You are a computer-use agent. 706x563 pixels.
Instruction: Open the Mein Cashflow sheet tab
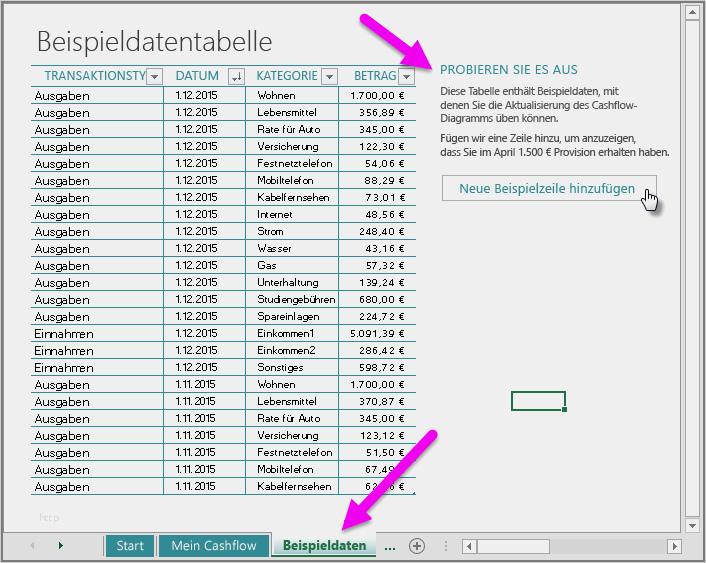(x=214, y=546)
